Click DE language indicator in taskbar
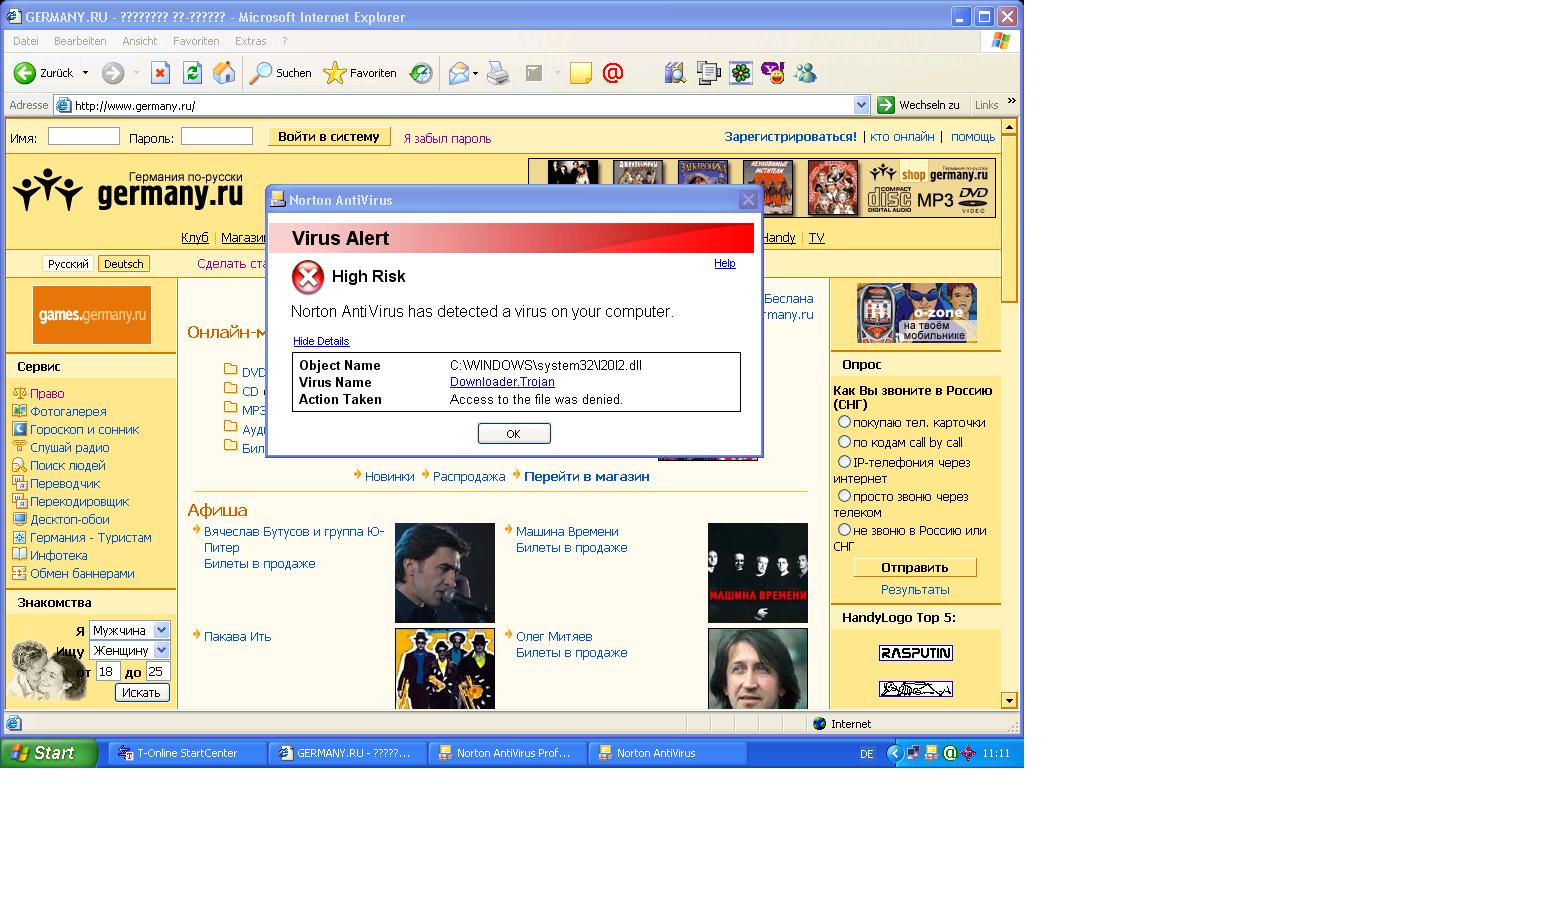1560x920 pixels. (x=867, y=754)
